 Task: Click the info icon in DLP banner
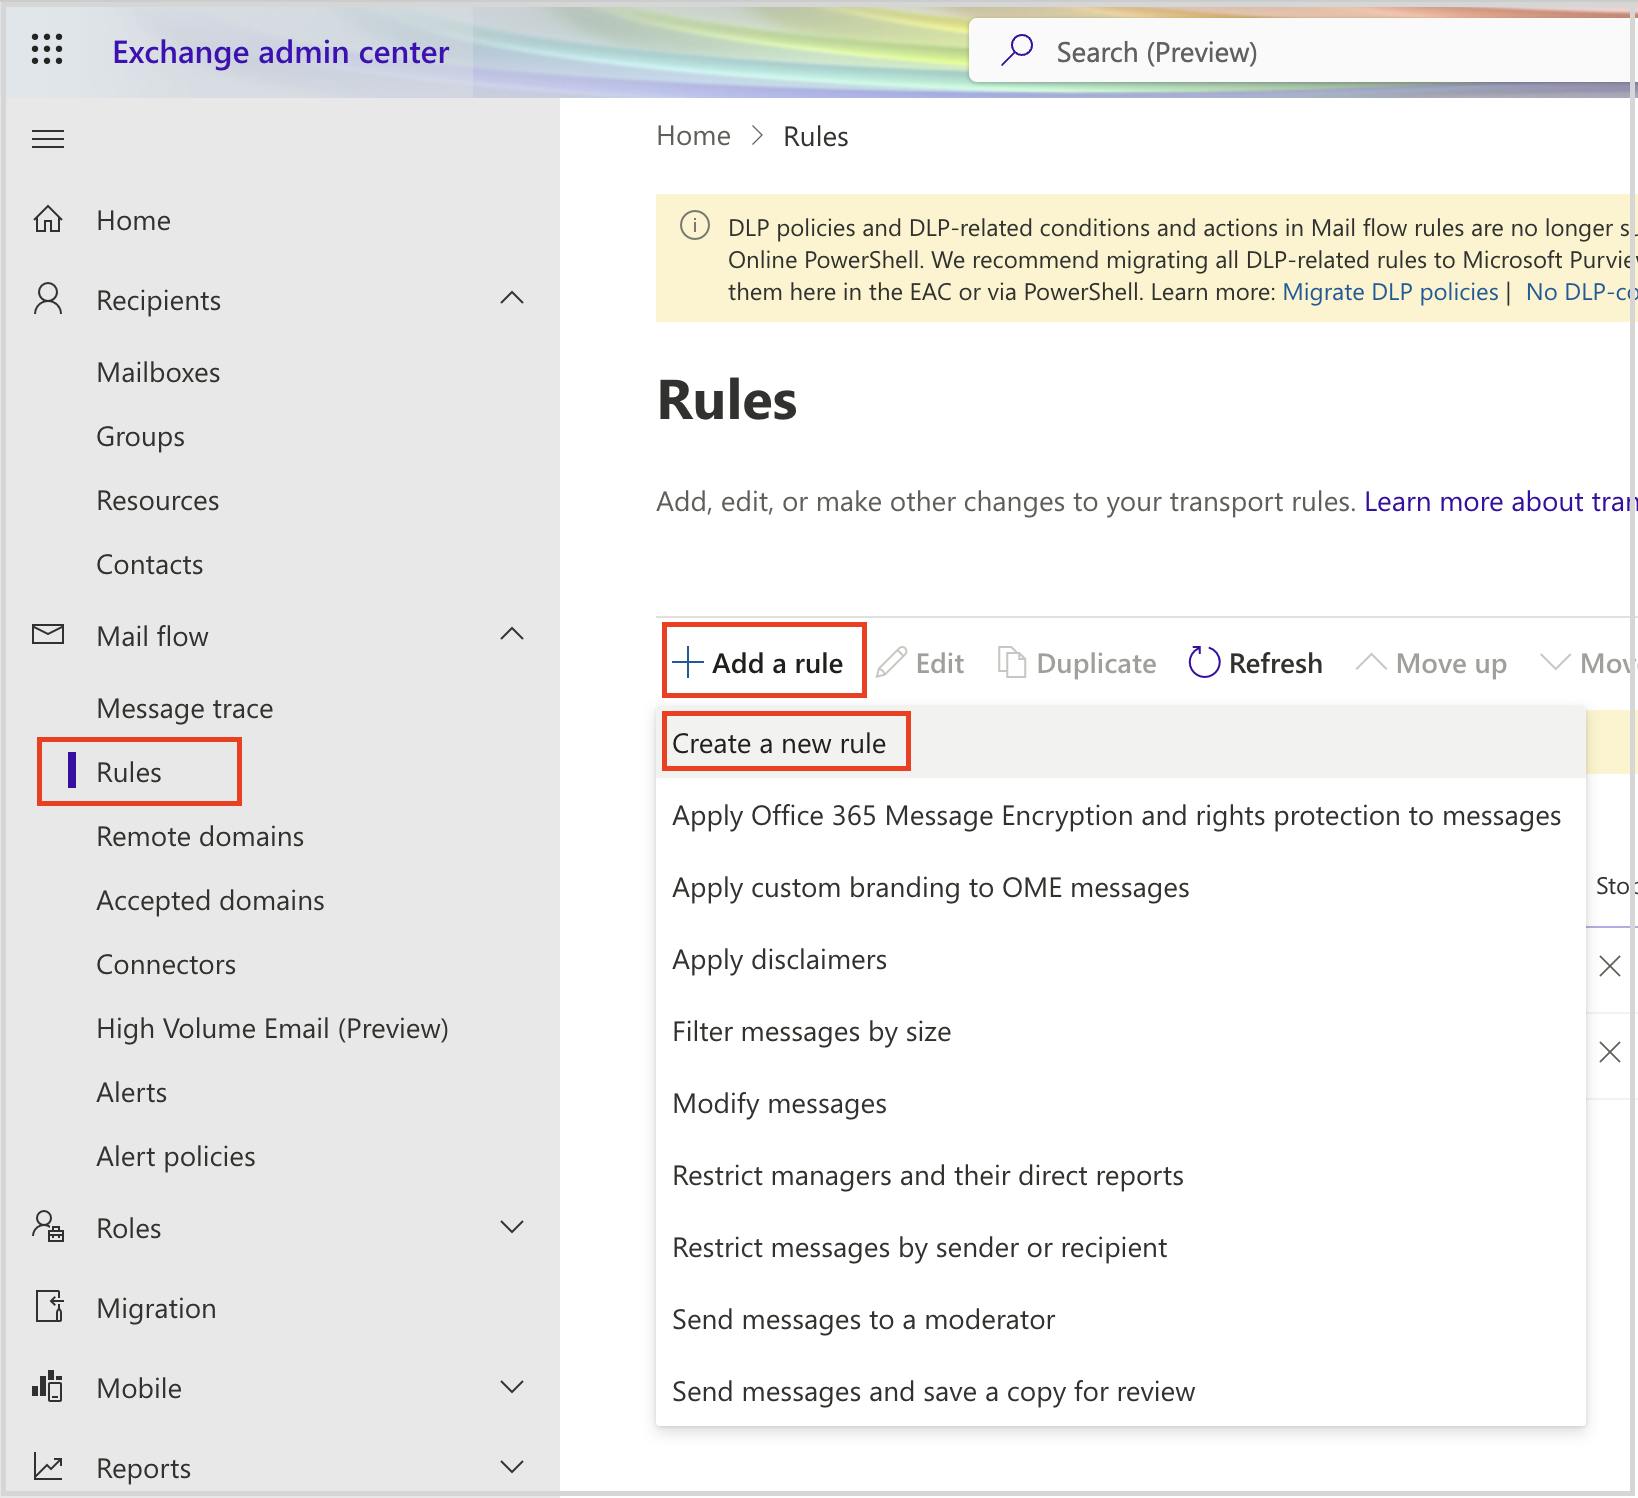coord(694,226)
